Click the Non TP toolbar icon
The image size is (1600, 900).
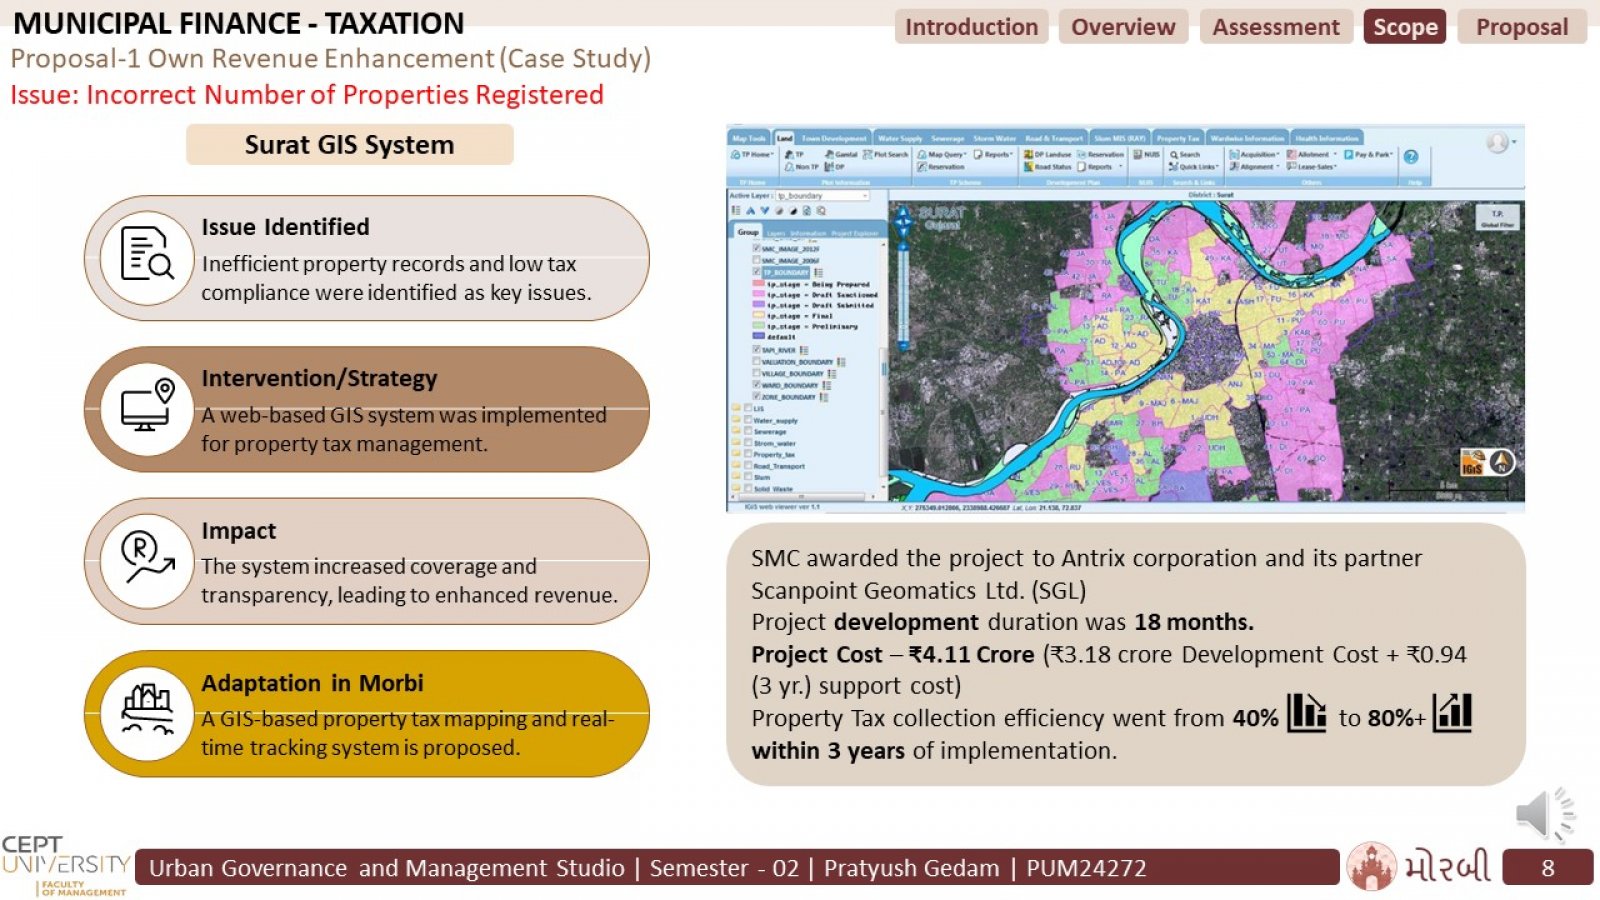click(x=802, y=167)
